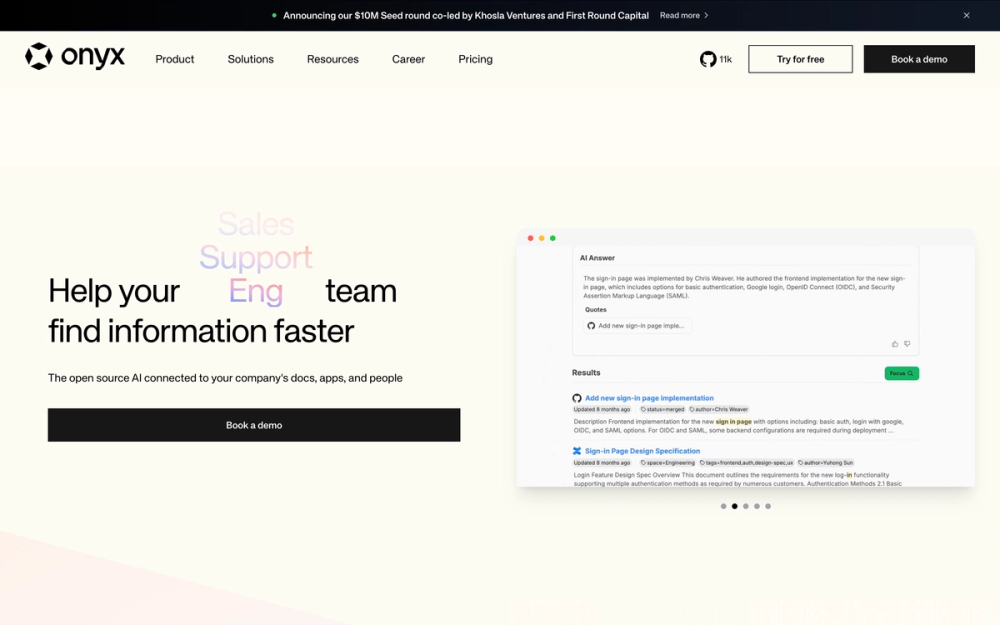Click the thumbs up icon on AI Answer
The image size is (1000, 625).
point(895,344)
